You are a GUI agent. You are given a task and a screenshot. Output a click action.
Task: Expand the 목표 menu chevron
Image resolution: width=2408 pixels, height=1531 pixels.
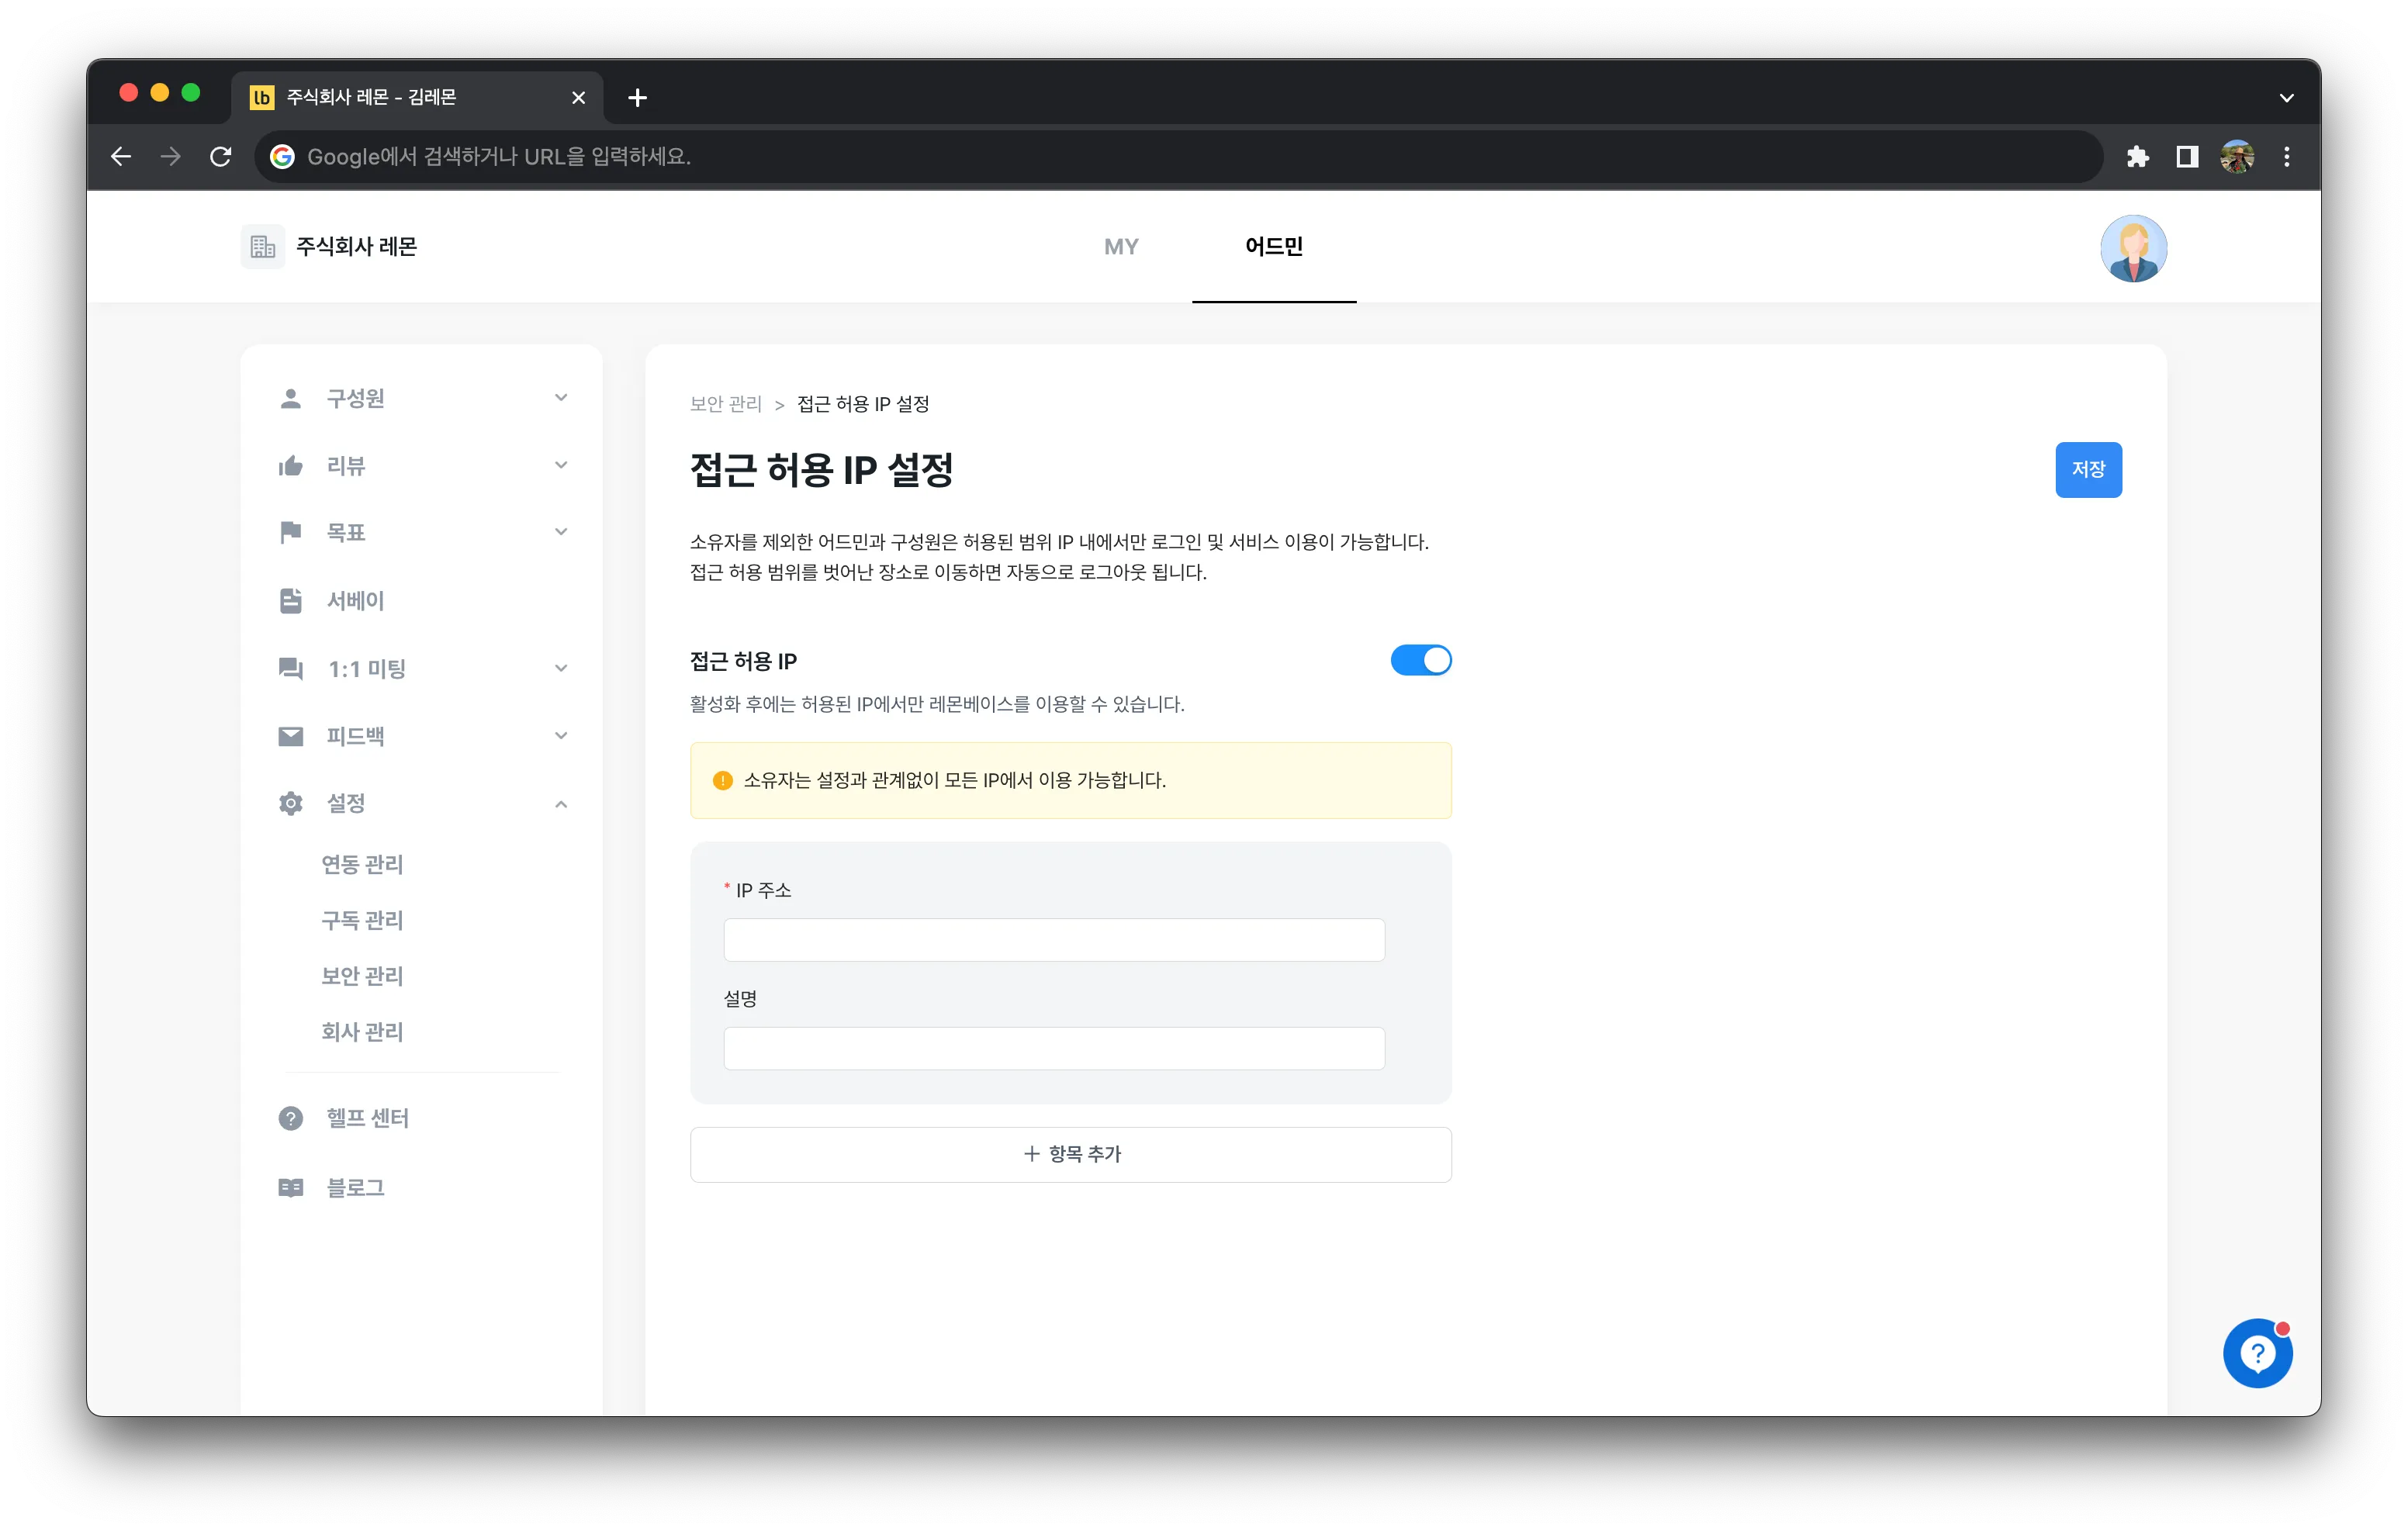(x=560, y=532)
